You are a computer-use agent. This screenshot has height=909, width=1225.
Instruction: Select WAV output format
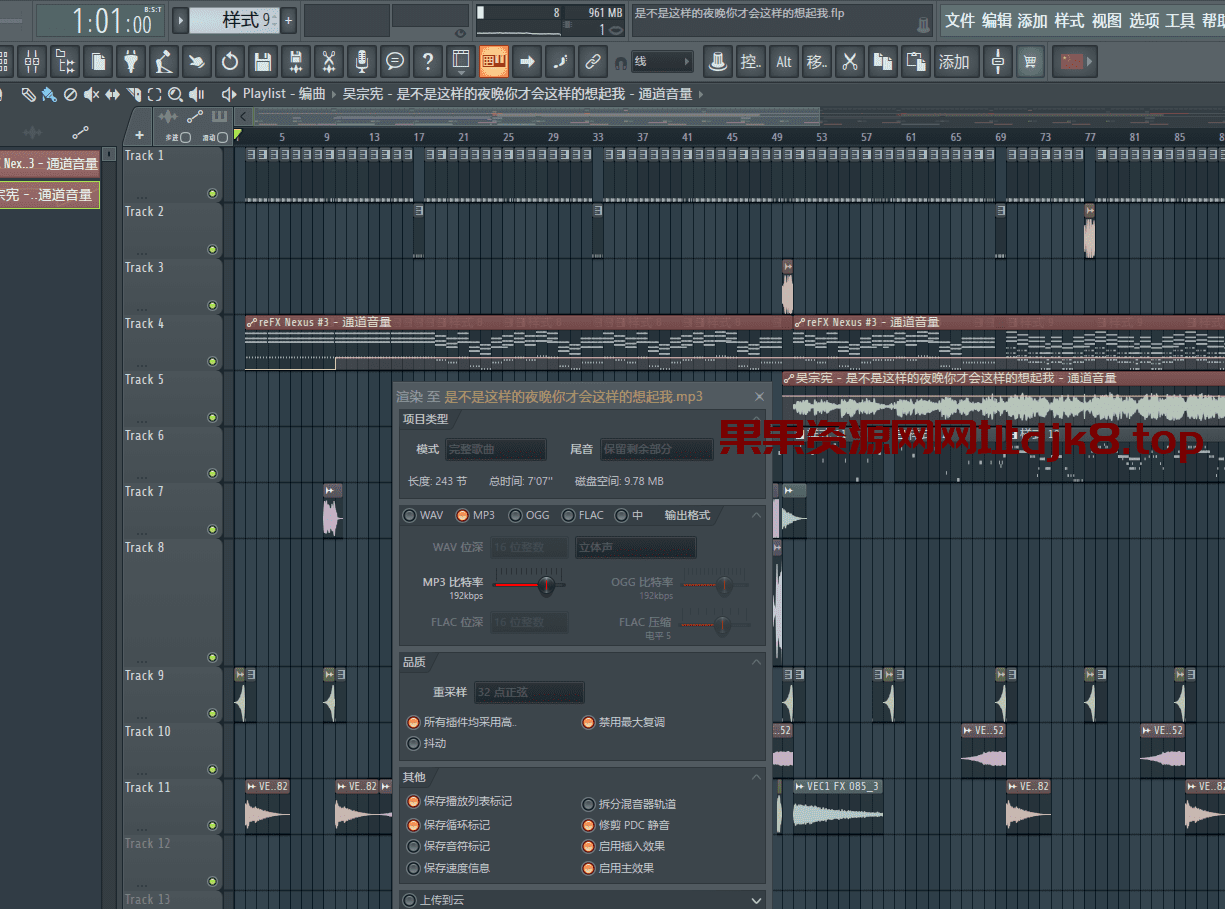(409, 516)
